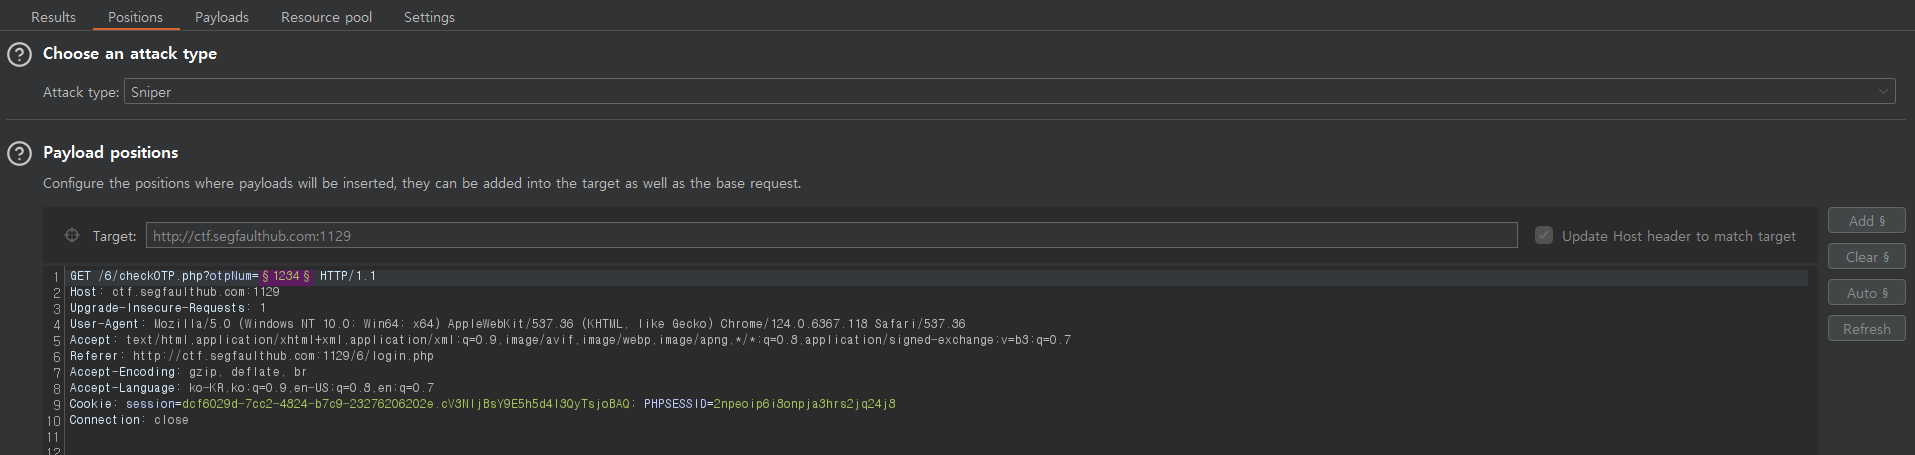Click the target crosshair icon
Image resolution: width=1915 pixels, height=455 pixels.
coord(72,236)
